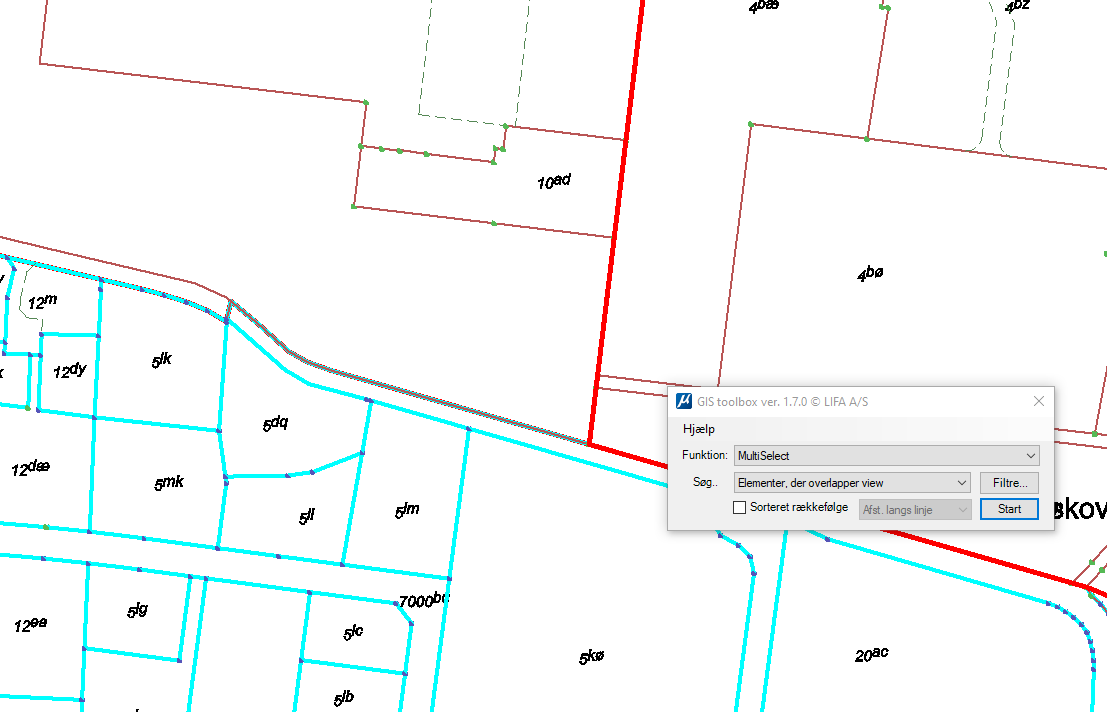The height and width of the screenshot is (712, 1107).
Task: Click parcel label 4bø on the map
Action: [870, 273]
